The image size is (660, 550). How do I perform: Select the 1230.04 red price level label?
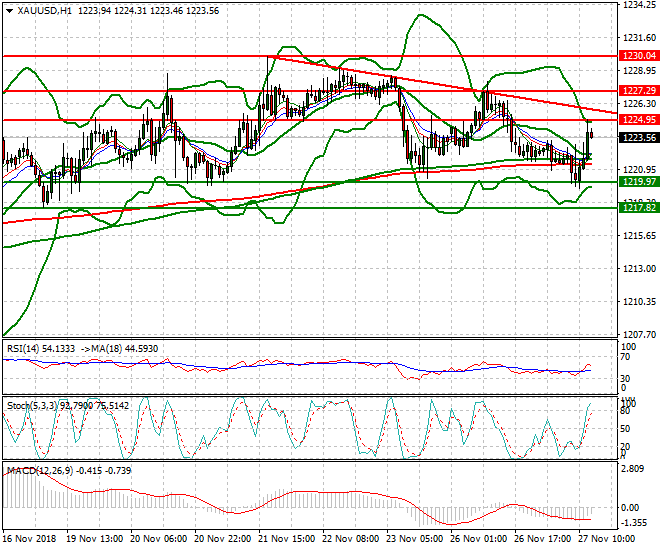click(x=639, y=56)
